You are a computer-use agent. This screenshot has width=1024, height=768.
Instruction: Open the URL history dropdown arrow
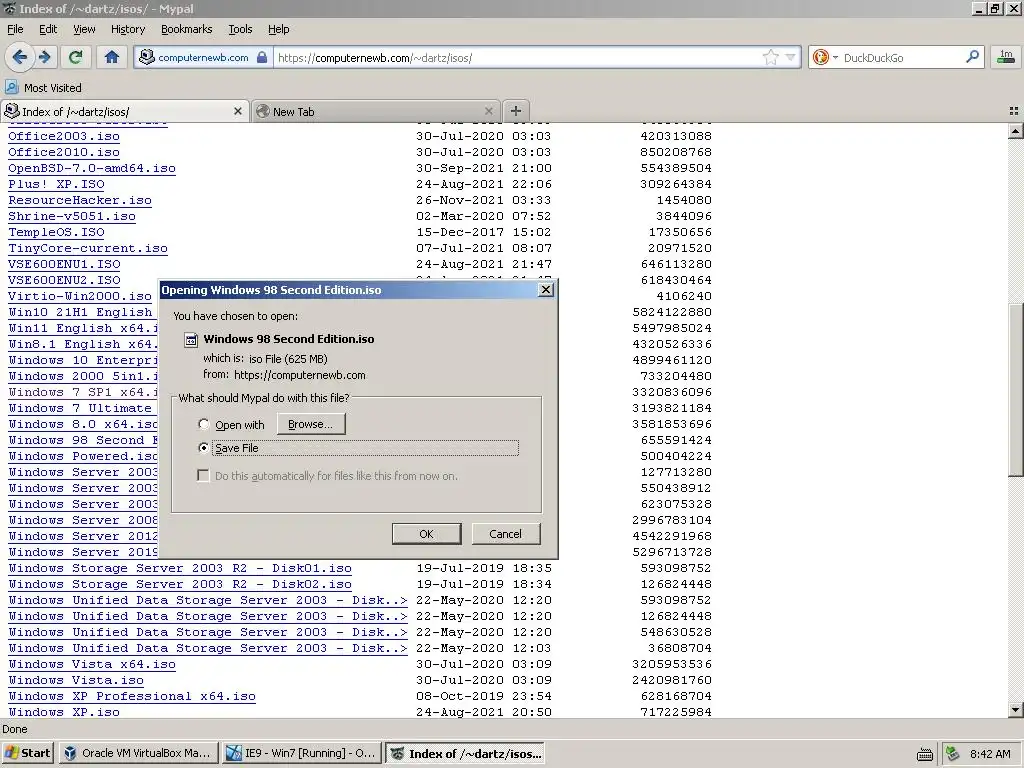coord(790,57)
